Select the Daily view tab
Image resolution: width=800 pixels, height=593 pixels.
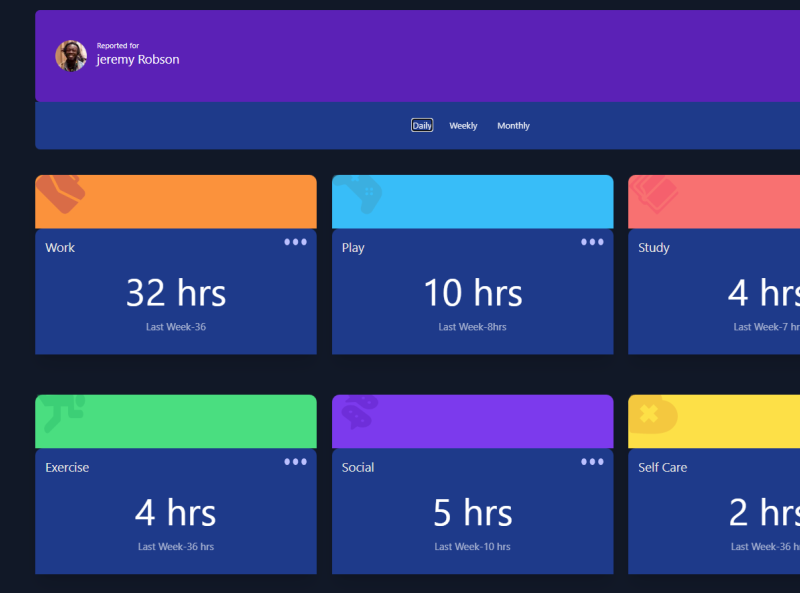(x=421, y=125)
